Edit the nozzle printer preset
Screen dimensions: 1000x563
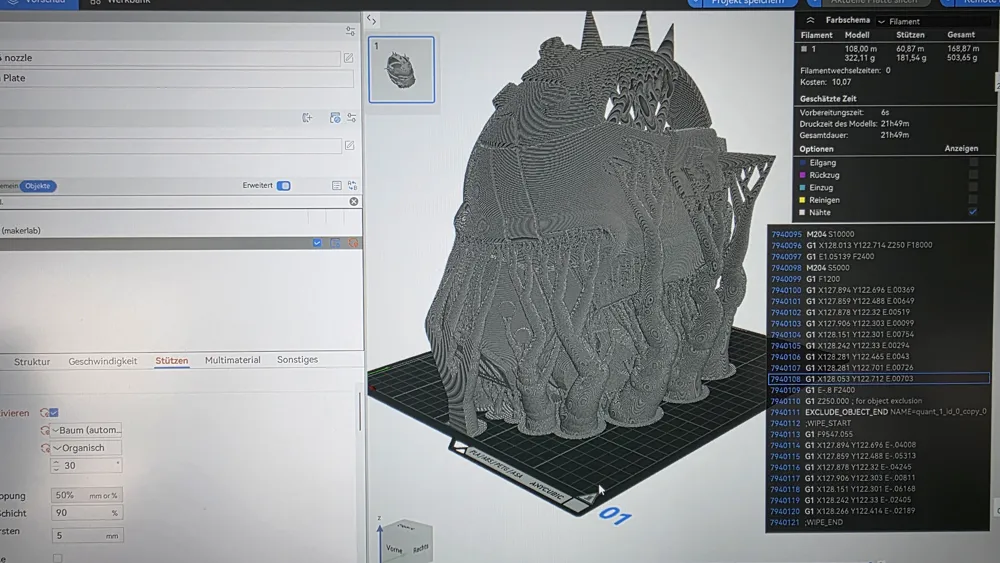coord(348,58)
